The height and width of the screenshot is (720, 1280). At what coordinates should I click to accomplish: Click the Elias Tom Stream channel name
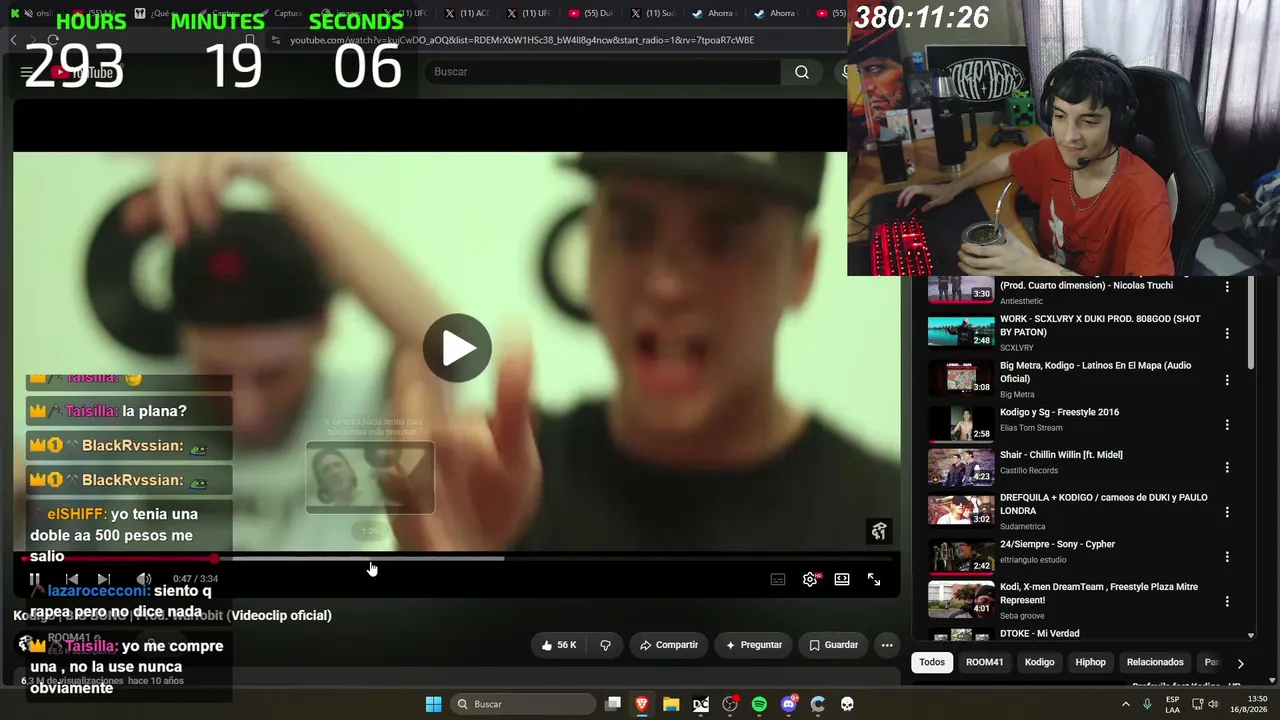tap(1031, 428)
